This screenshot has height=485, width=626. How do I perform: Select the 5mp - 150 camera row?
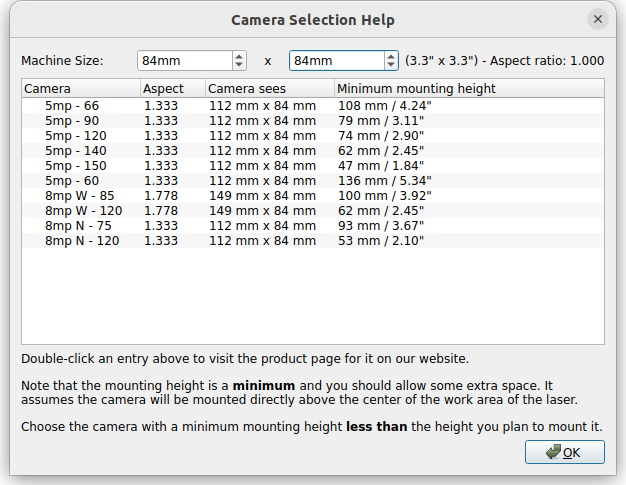point(313,166)
